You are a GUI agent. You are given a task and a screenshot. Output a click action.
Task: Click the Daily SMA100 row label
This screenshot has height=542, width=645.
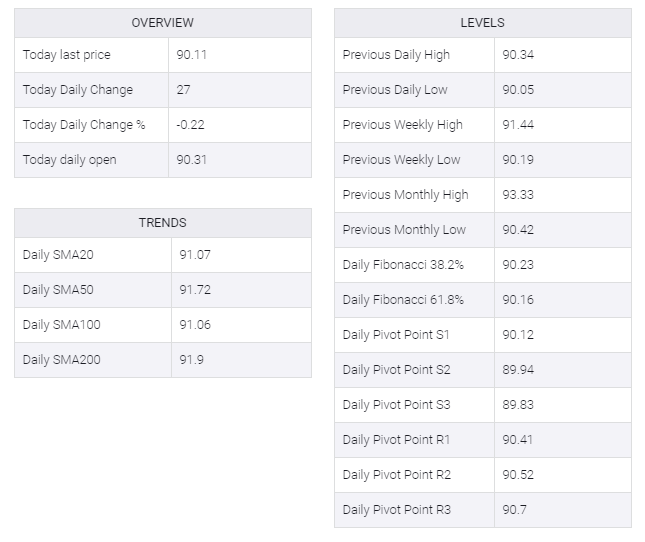tap(62, 325)
